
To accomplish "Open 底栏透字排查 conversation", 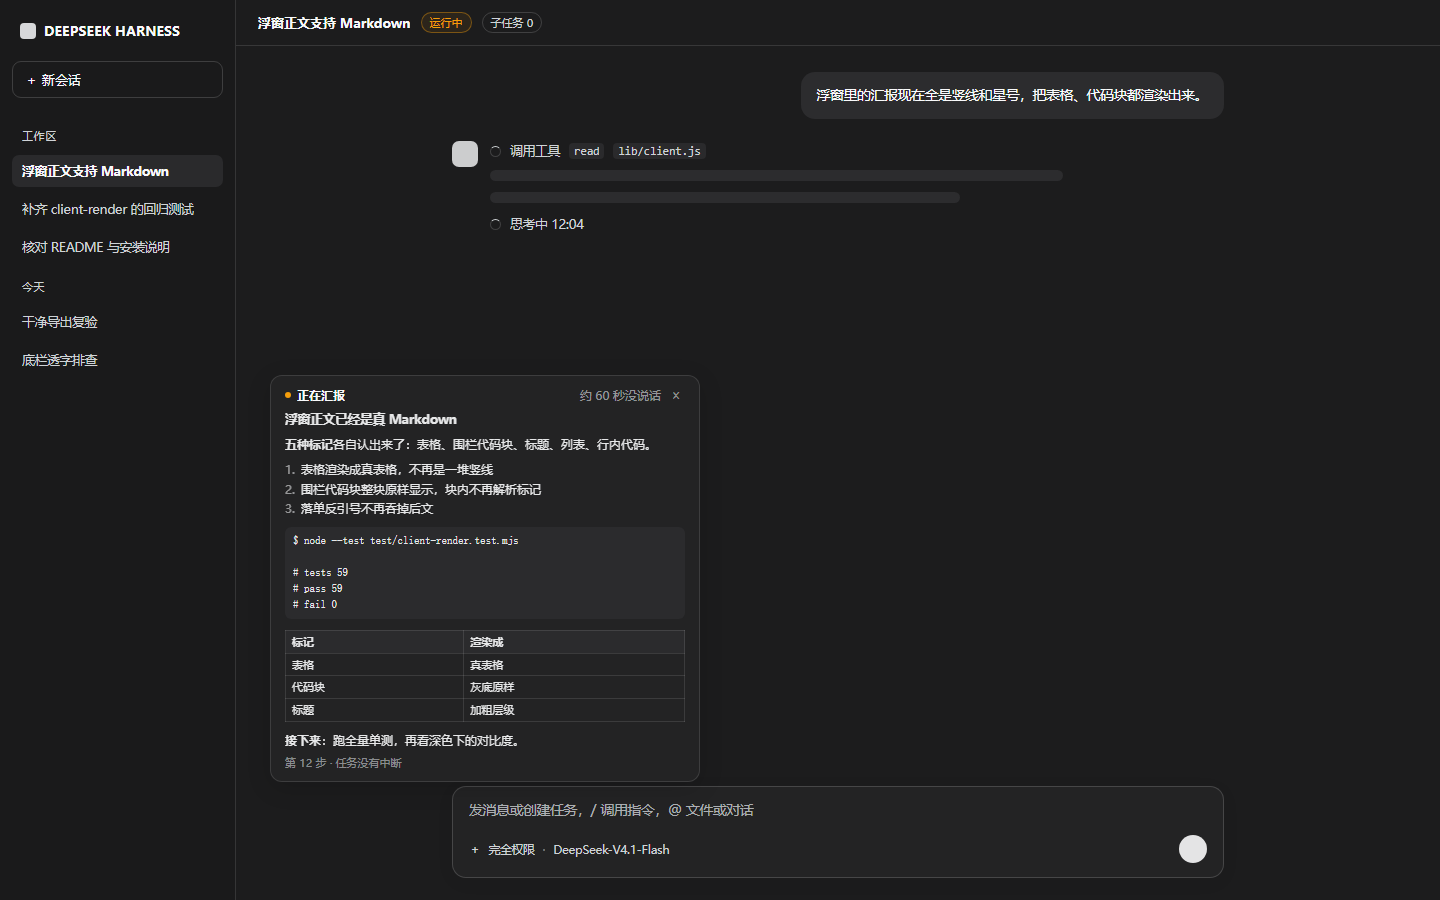I will (117, 360).
